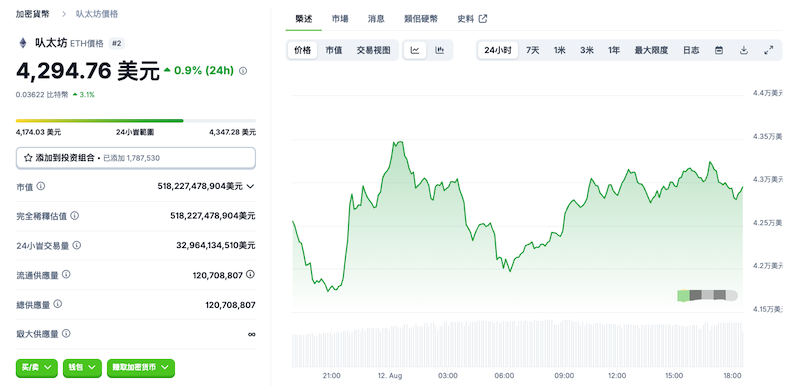Switch to candlestick chart view icon
The width and height of the screenshot is (800, 386).
click(439, 50)
